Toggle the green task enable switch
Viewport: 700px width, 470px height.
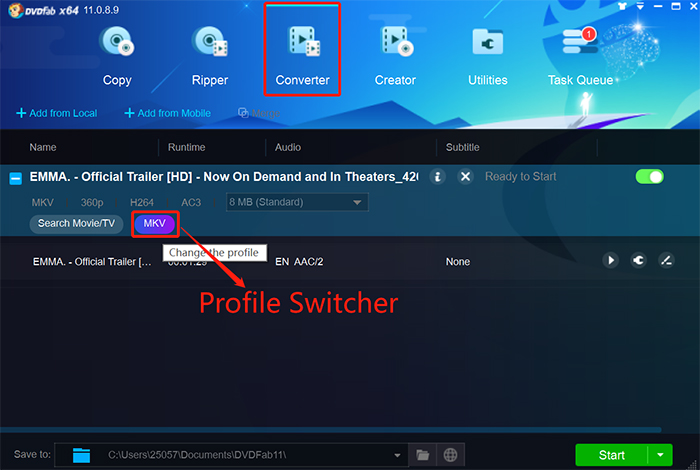click(x=650, y=177)
